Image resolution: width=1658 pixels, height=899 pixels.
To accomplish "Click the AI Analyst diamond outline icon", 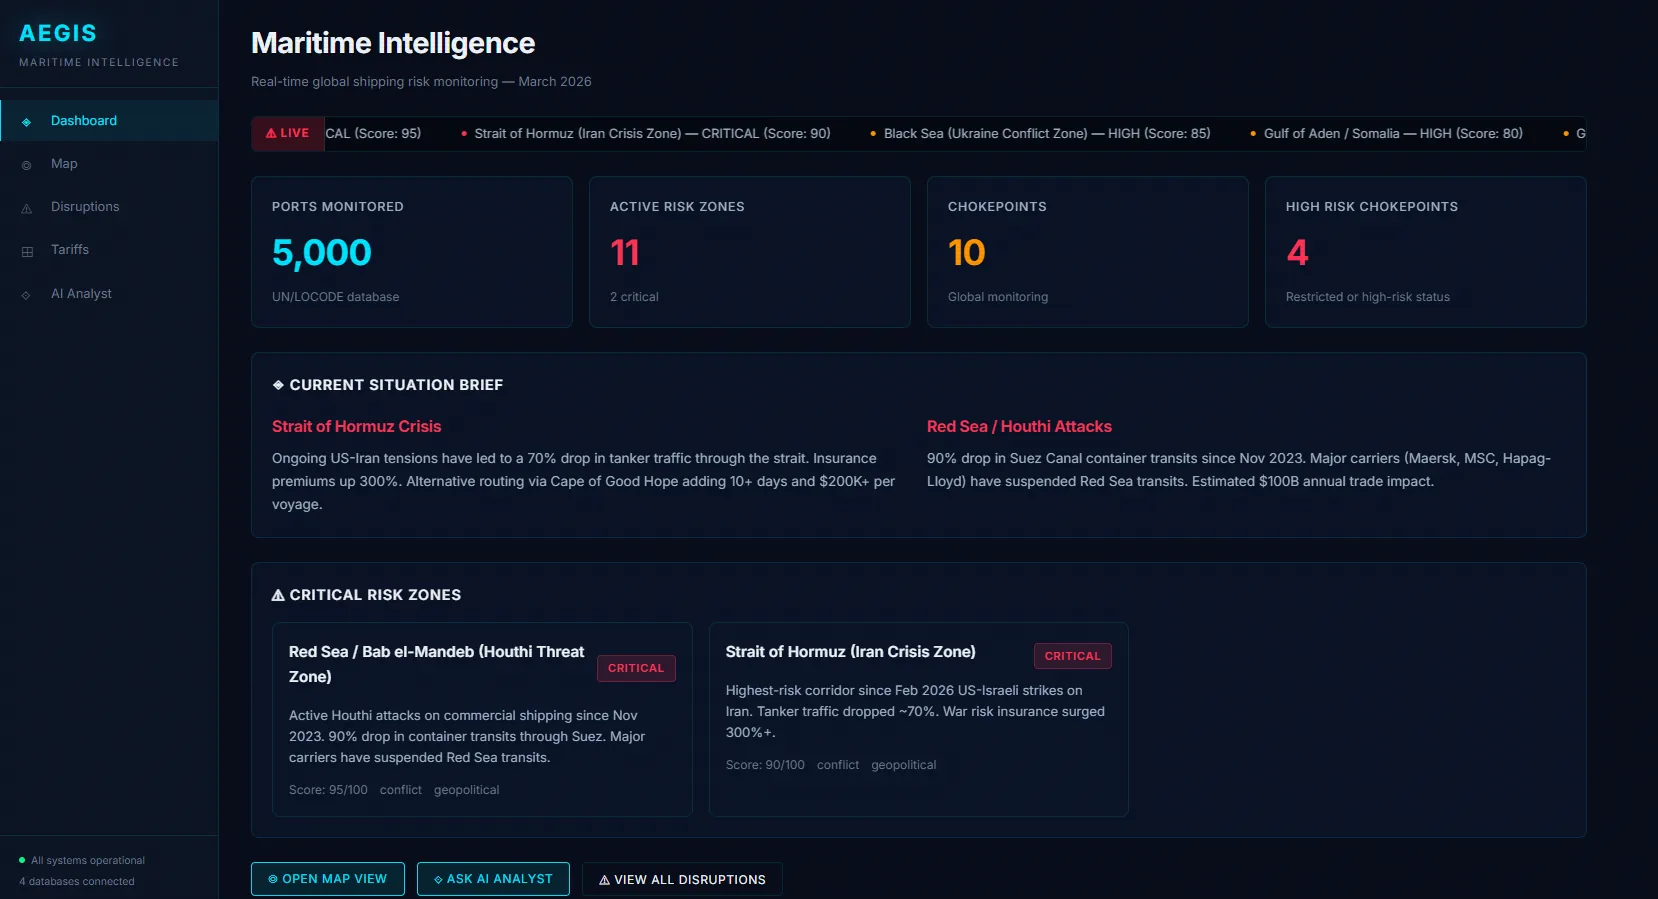I will coord(27,295).
